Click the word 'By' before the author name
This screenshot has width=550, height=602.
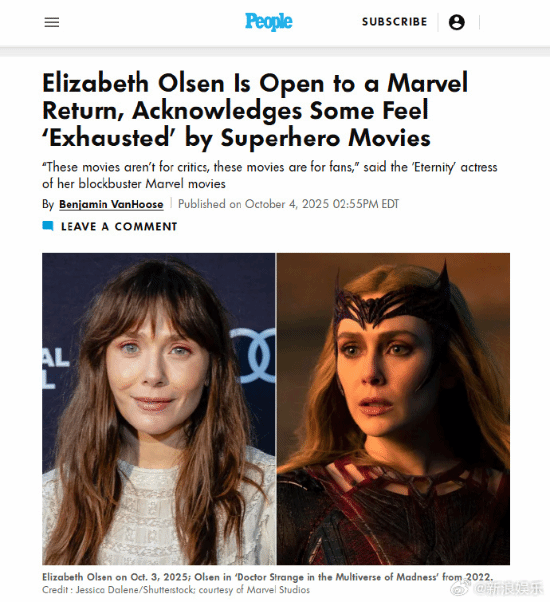(x=48, y=204)
